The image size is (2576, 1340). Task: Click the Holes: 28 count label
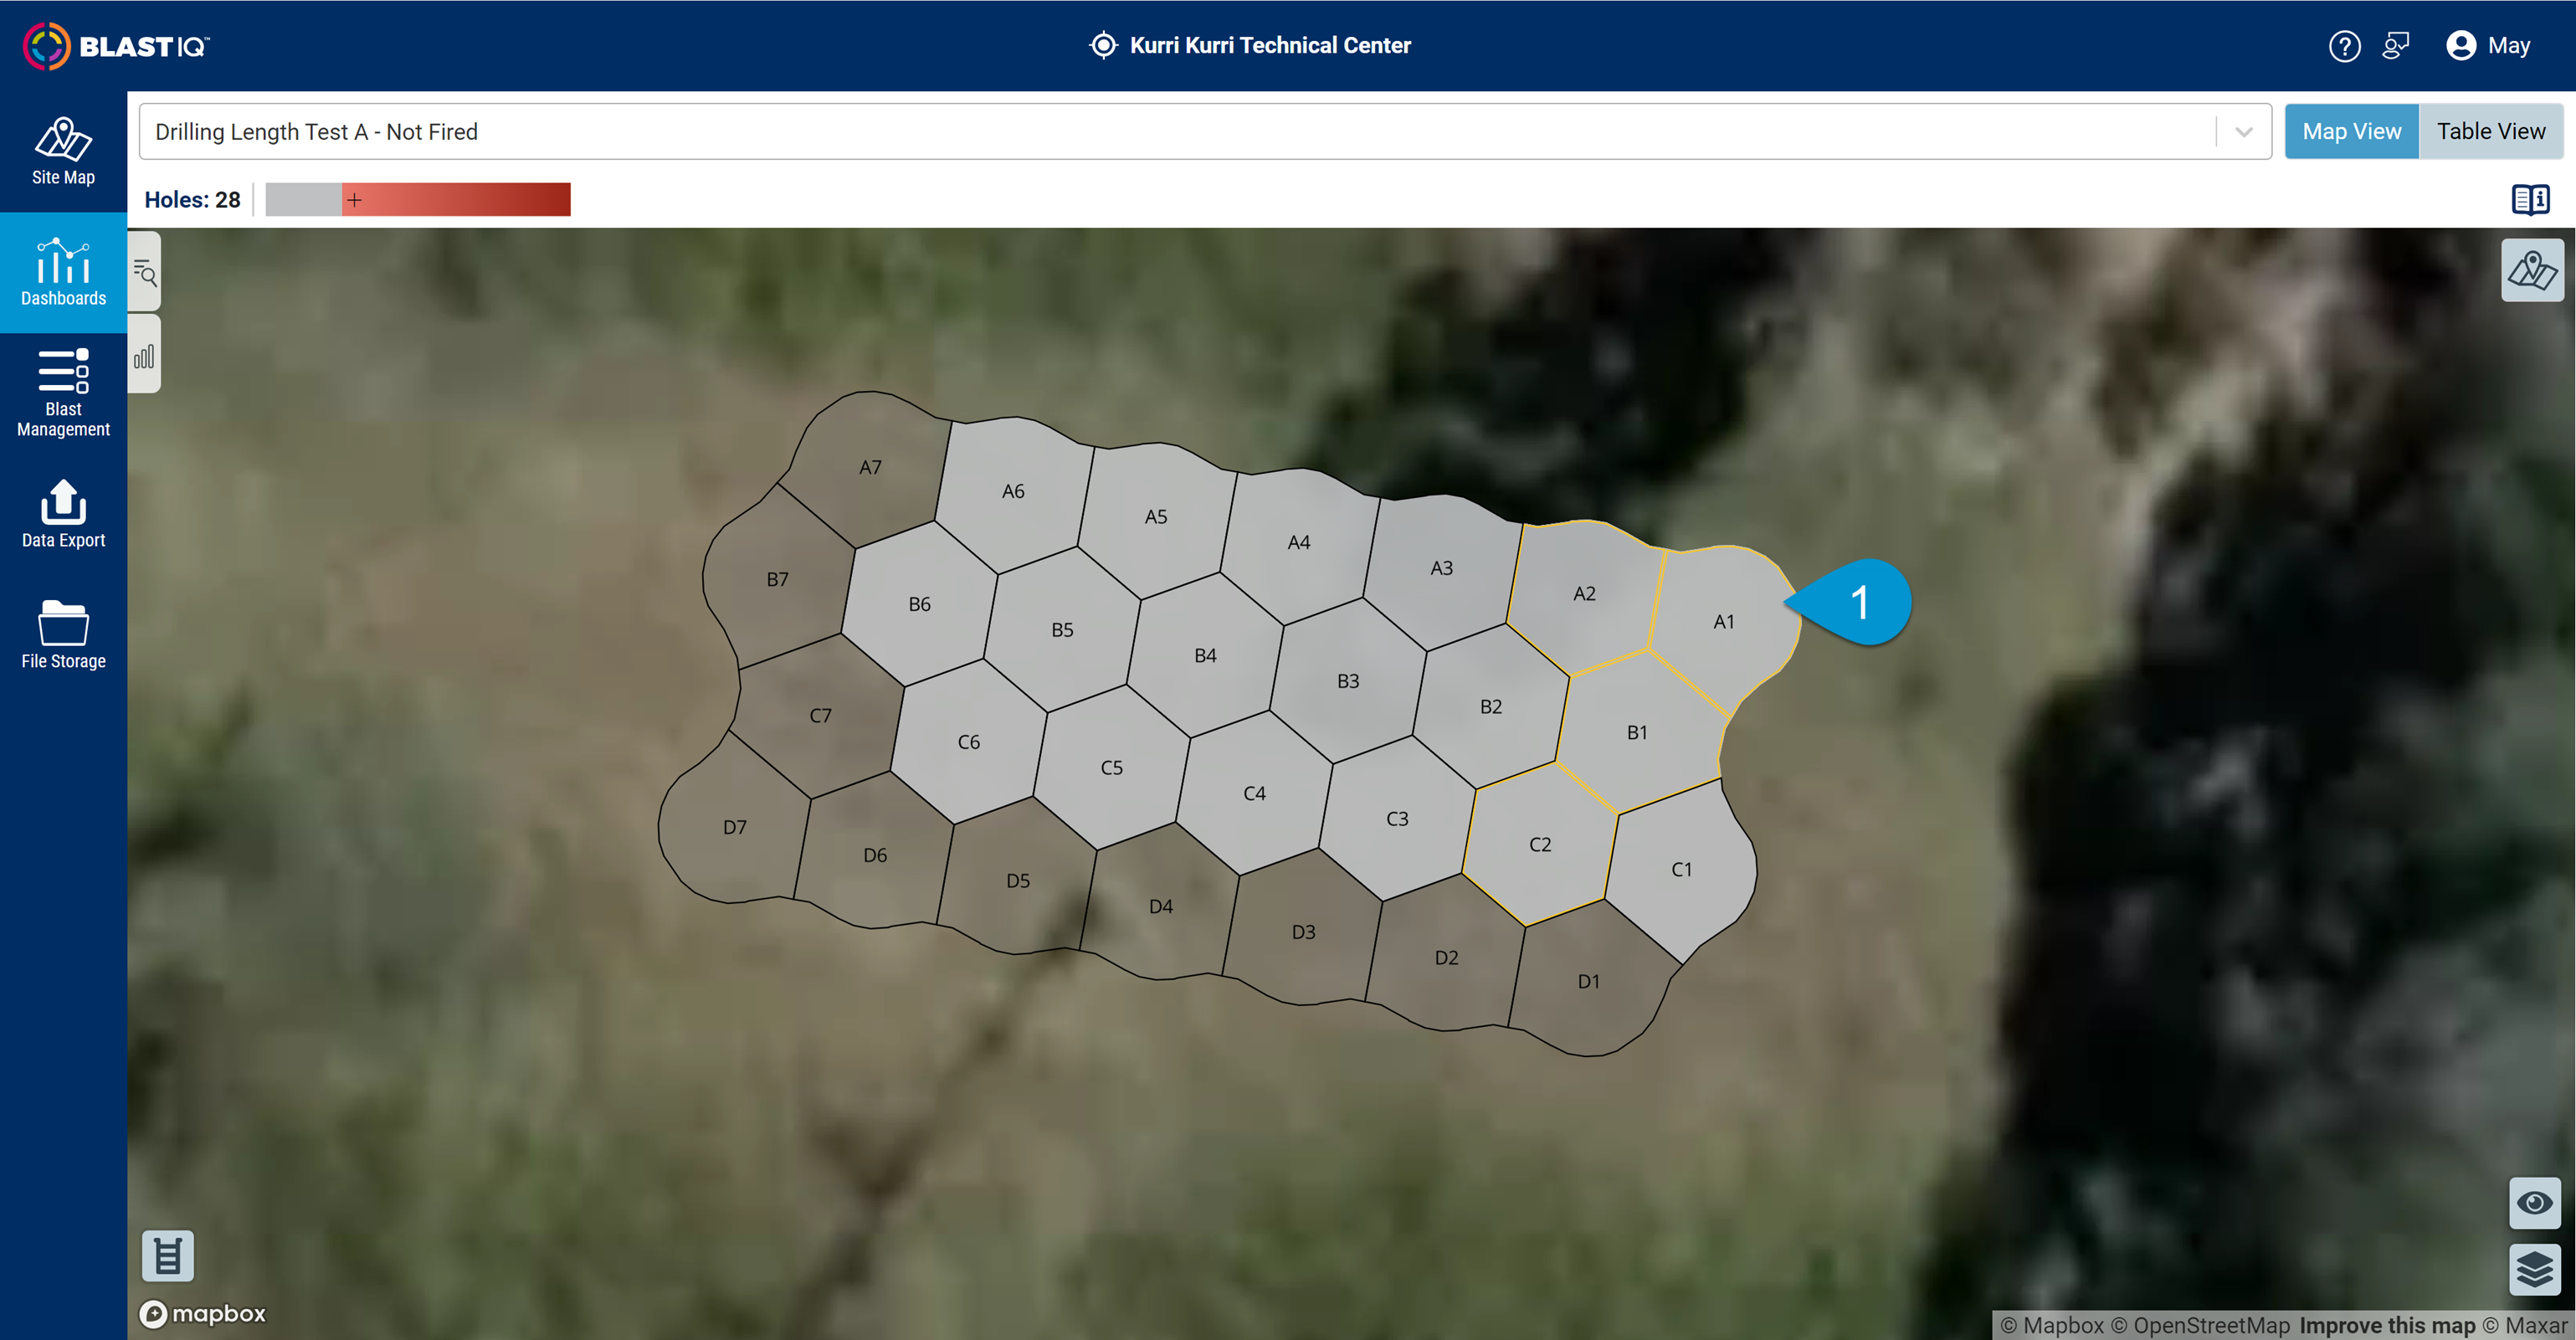(192, 200)
